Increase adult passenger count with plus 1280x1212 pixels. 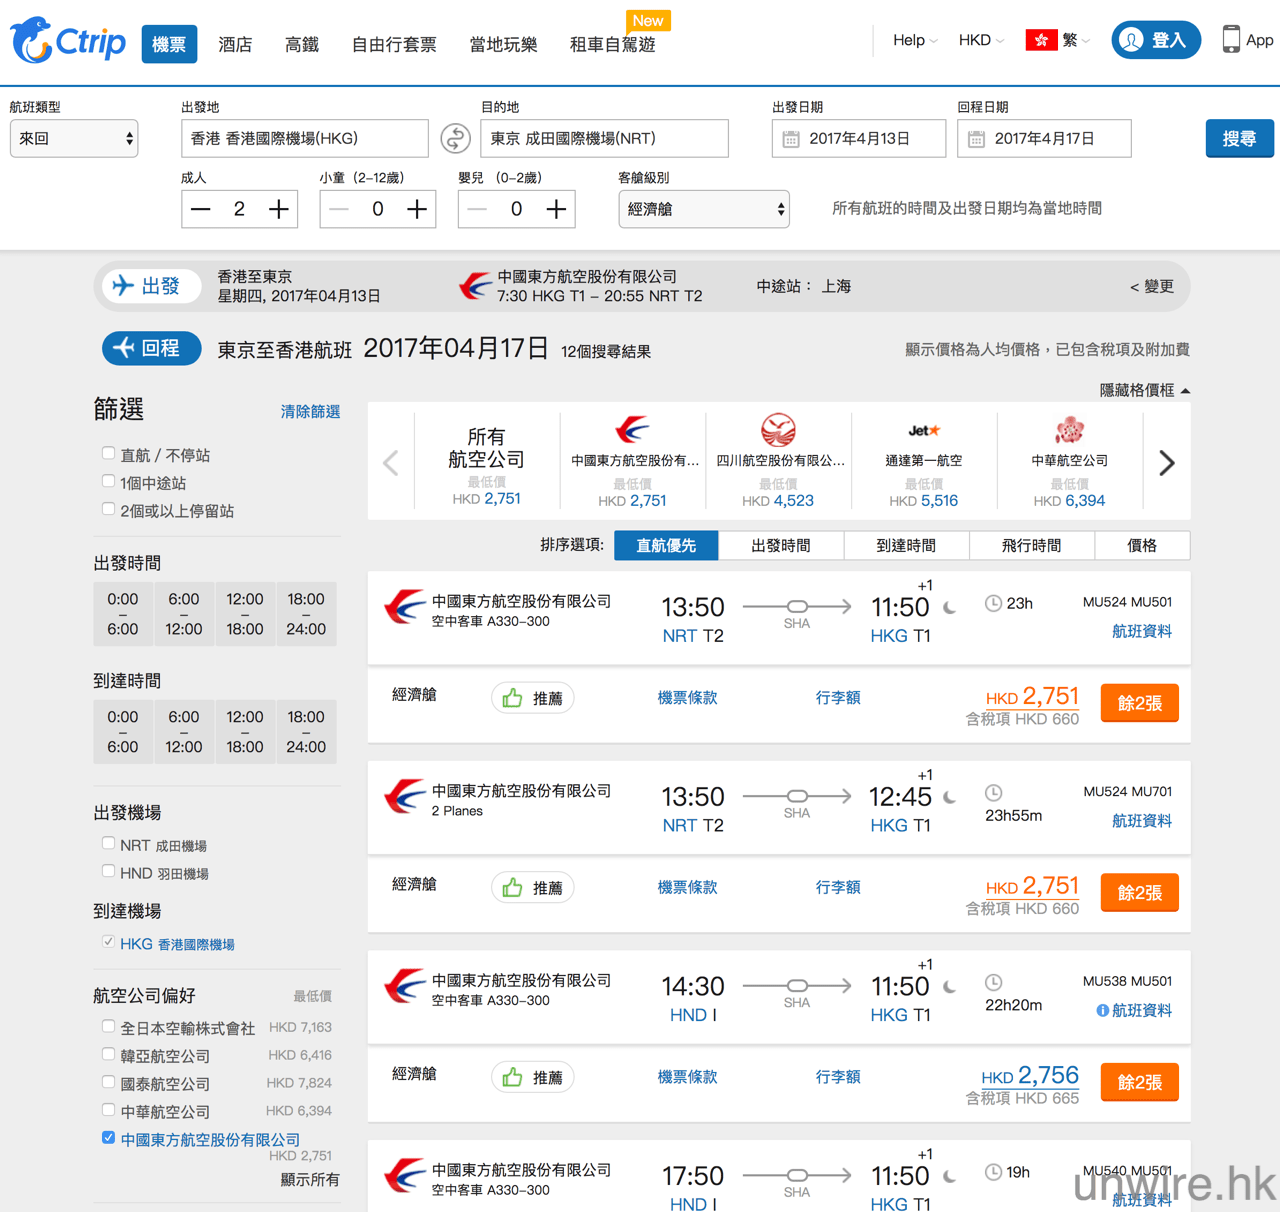pos(279,209)
